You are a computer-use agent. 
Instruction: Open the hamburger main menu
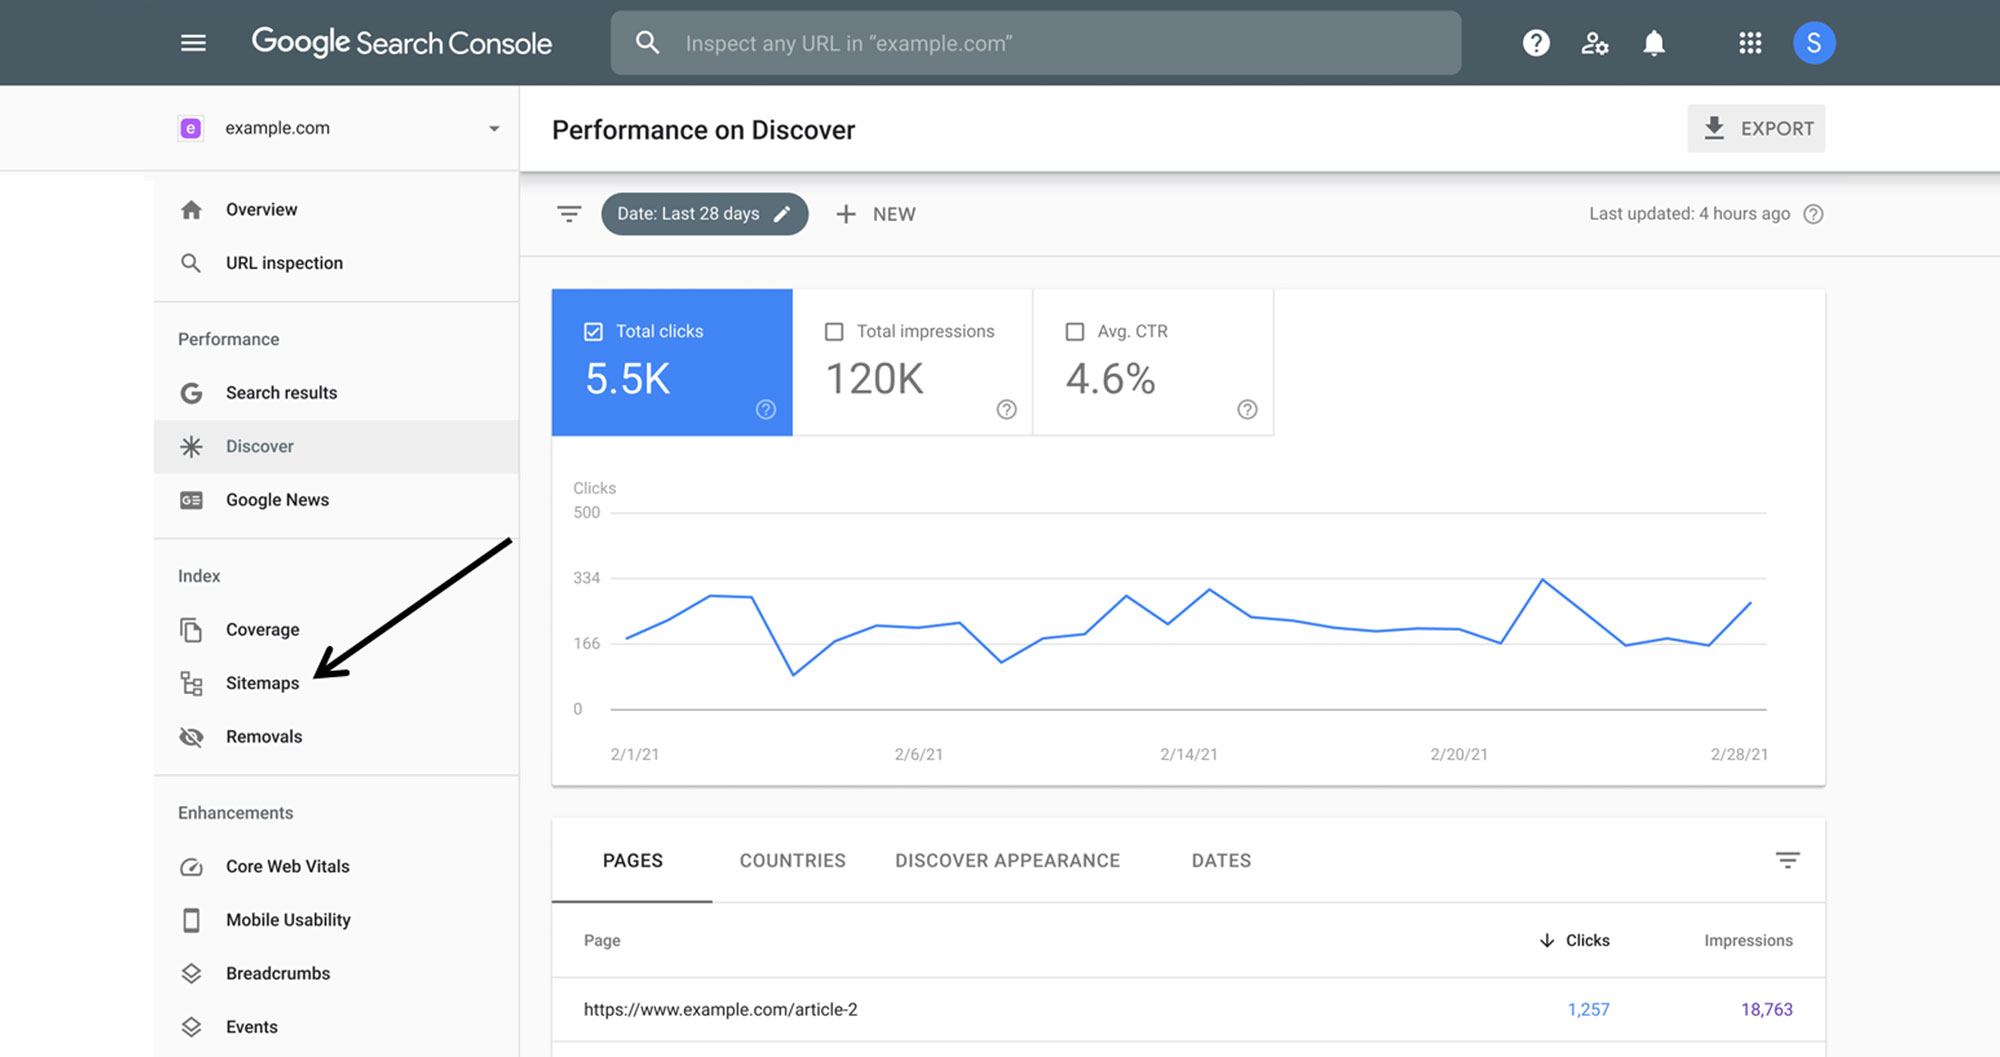pos(193,43)
